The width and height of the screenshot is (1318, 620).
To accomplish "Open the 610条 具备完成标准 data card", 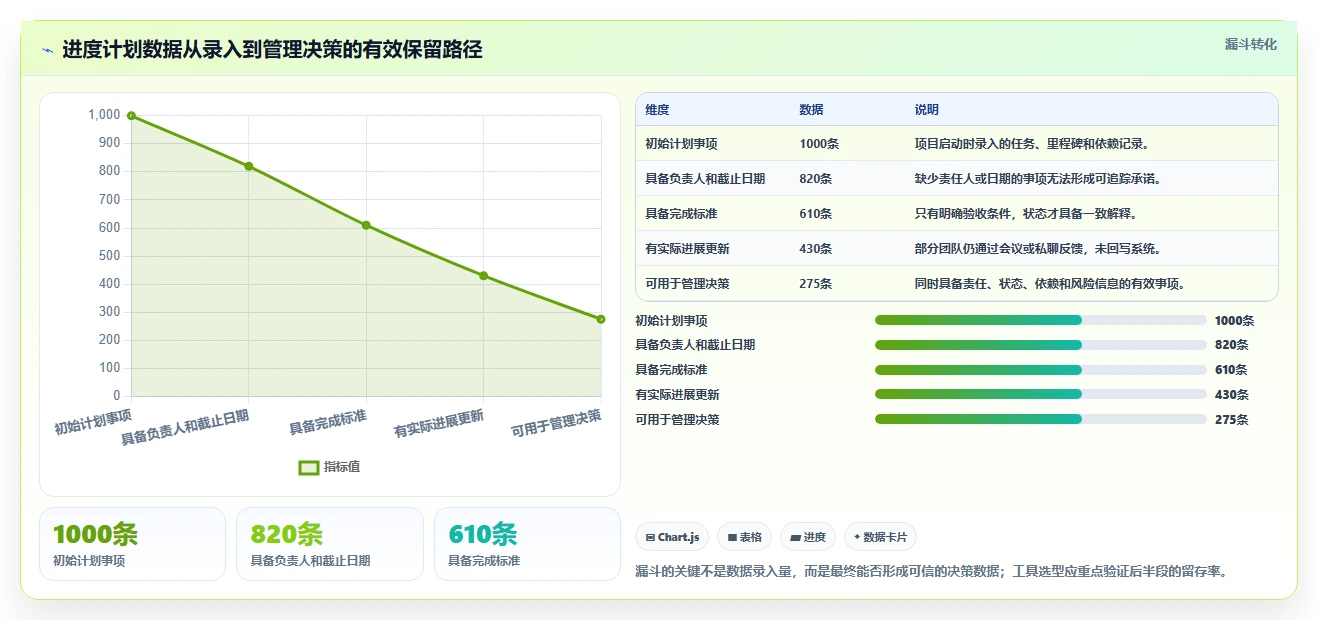I will click(528, 544).
